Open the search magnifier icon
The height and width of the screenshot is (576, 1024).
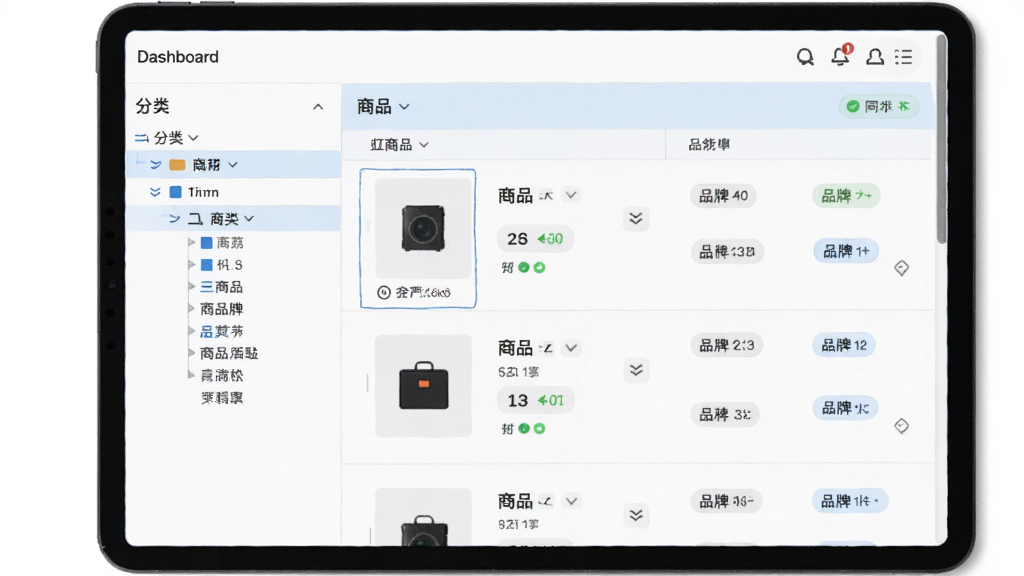tap(805, 57)
